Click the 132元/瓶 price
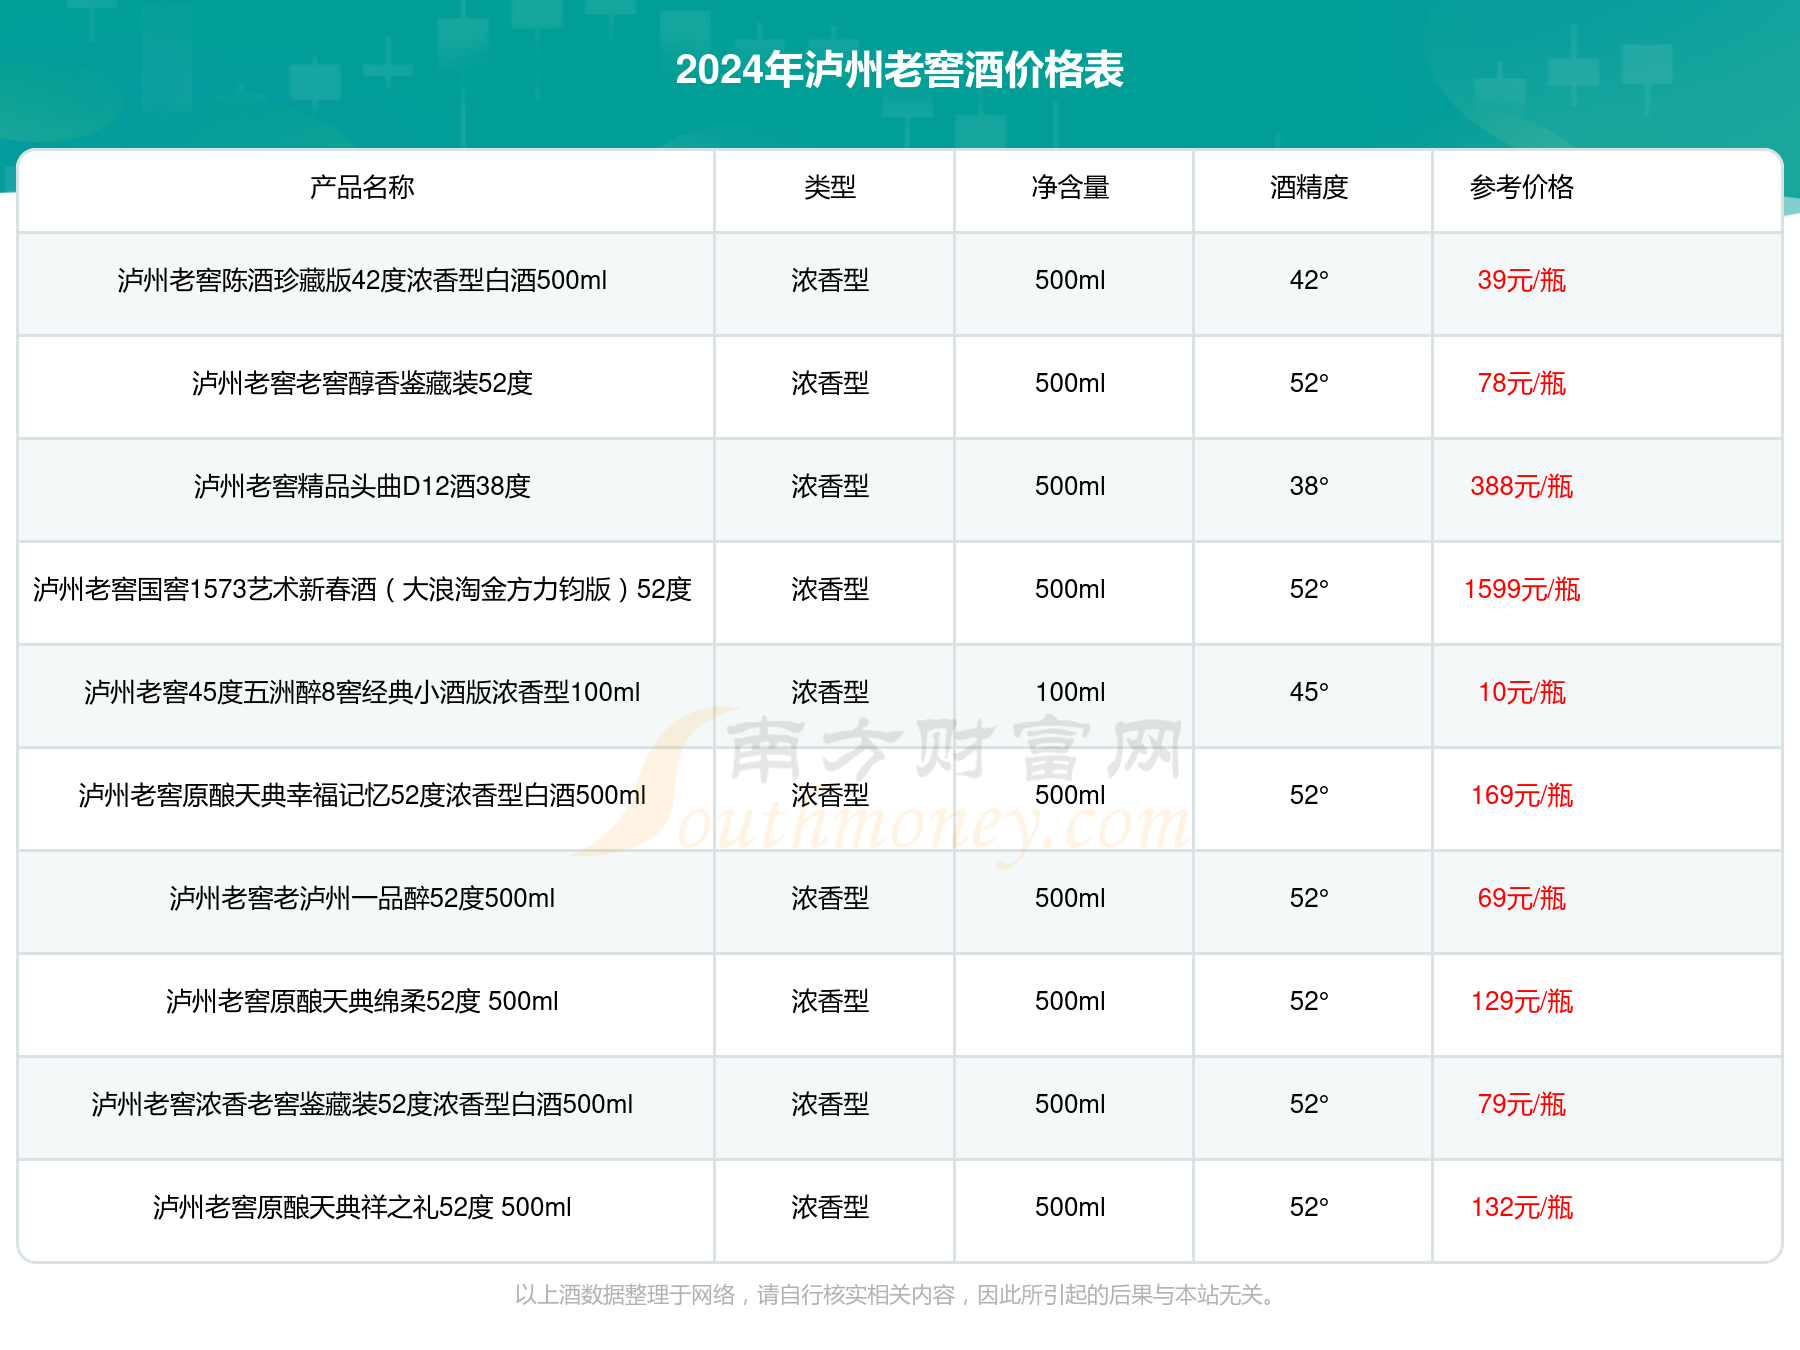 (x=1522, y=1207)
